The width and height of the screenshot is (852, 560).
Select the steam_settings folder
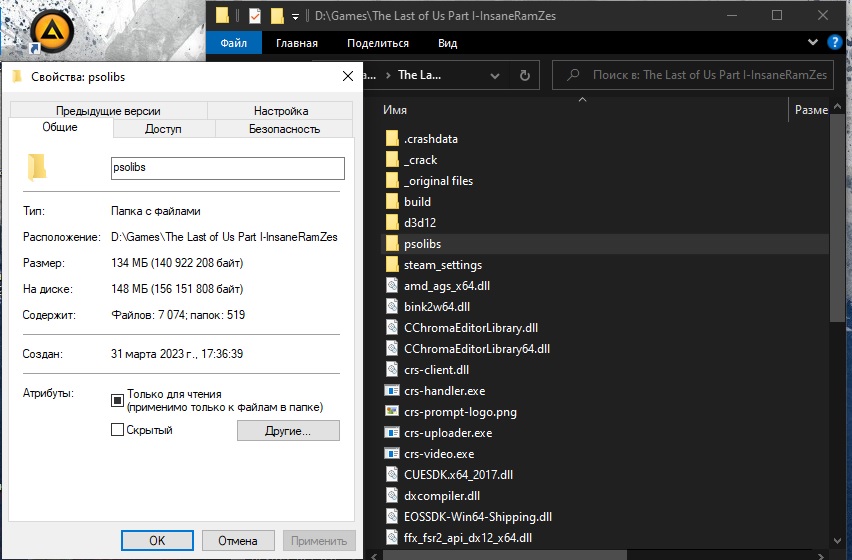click(x=442, y=265)
